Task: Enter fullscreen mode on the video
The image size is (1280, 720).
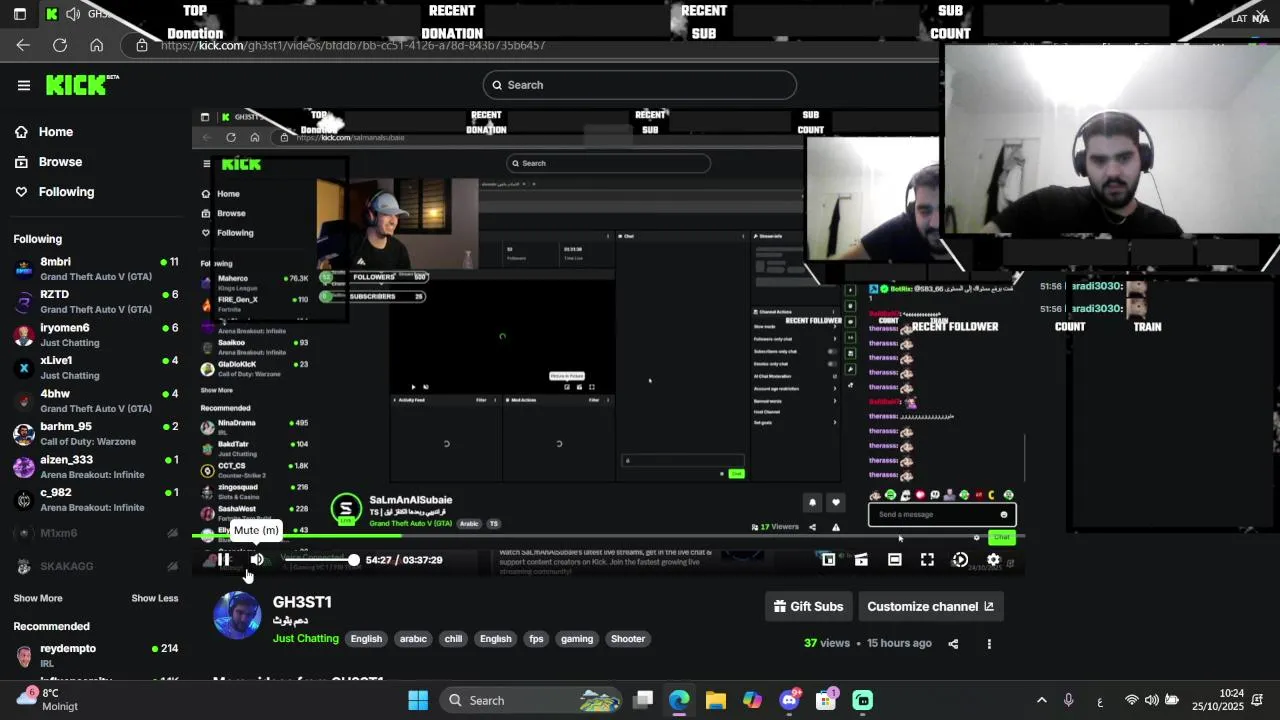Action: [927, 560]
